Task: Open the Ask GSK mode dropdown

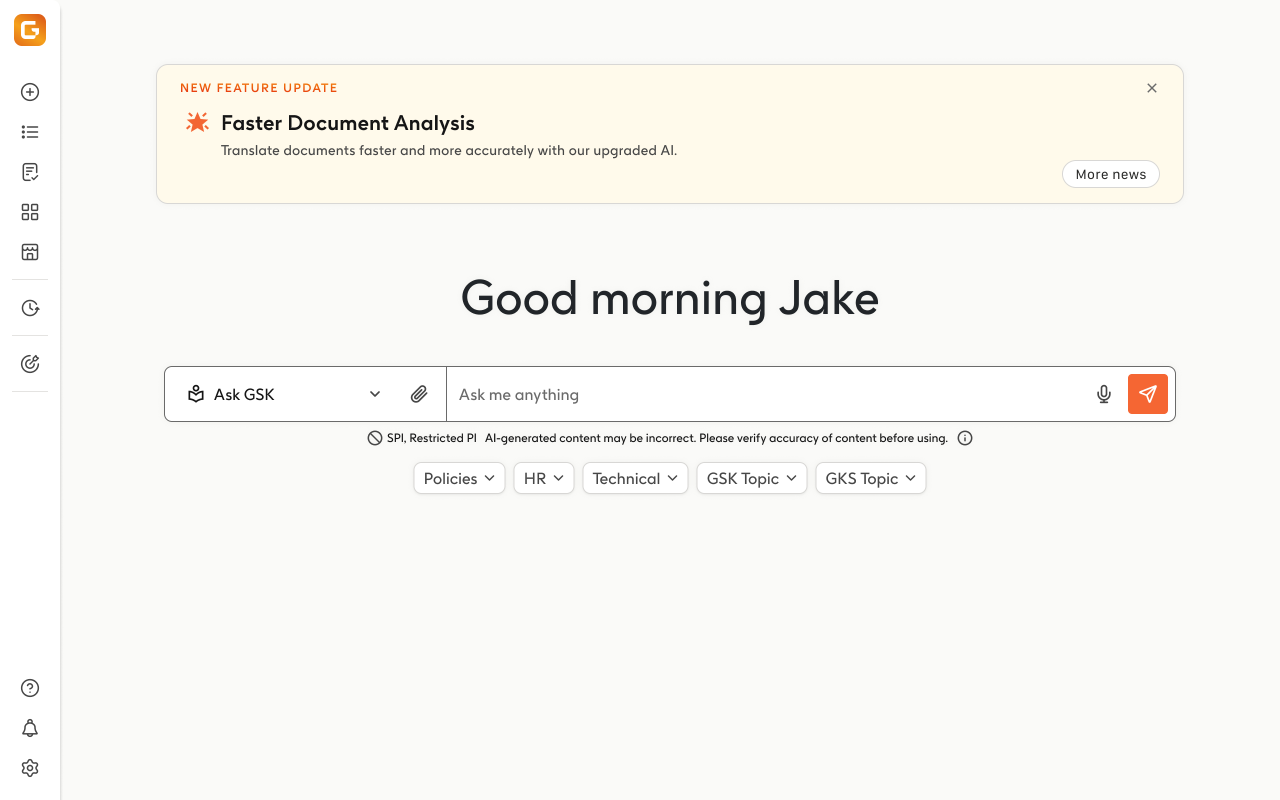Action: pos(285,394)
